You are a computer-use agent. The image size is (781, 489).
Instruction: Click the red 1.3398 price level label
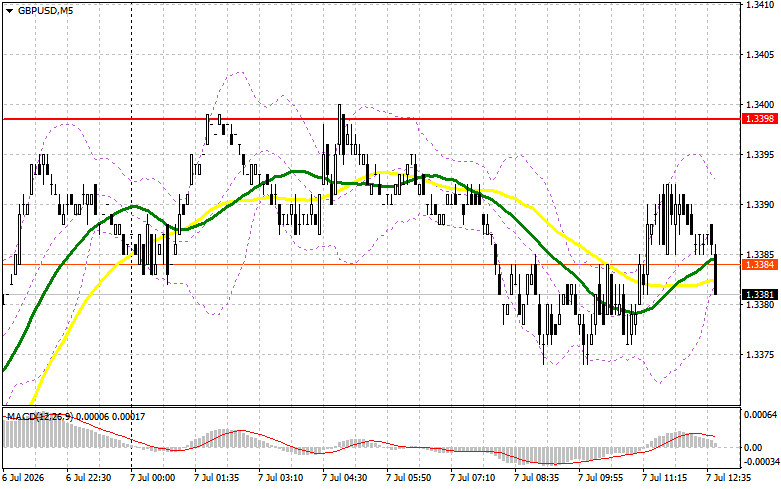[x=761, y=119]
